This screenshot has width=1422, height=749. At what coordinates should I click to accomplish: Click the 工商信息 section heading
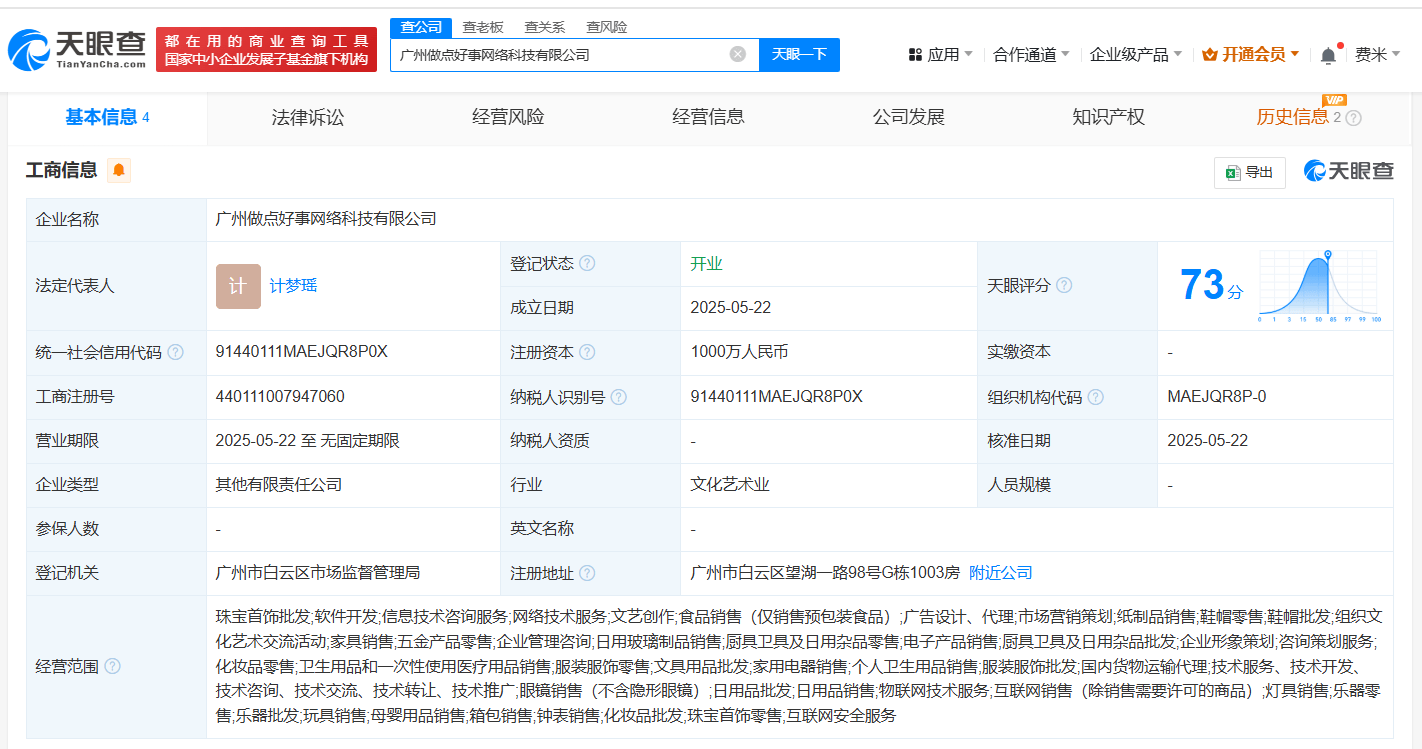[61, 170]
